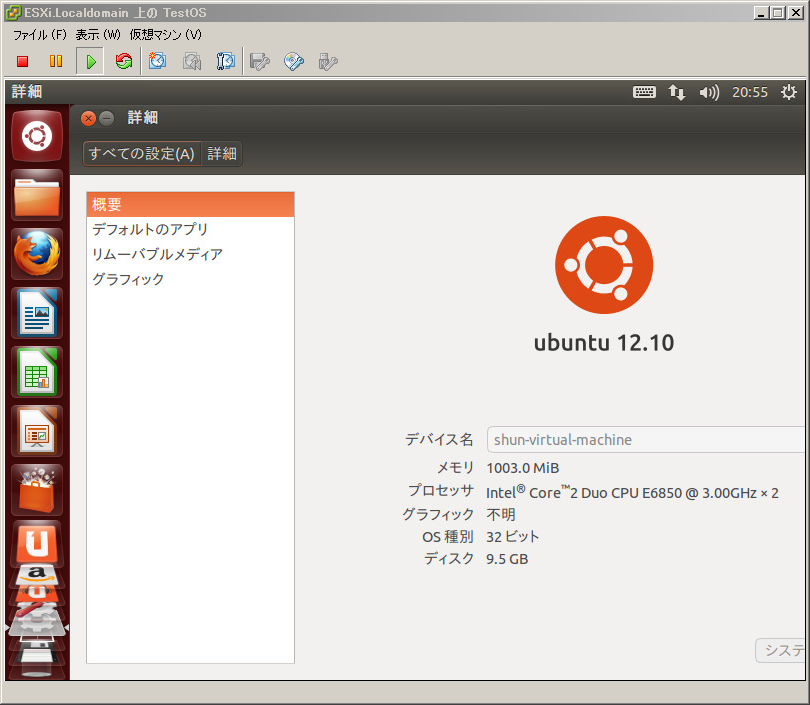Minimize the 詳細 settings window
This screenshot has width=810, height=705.
(106, 118)
